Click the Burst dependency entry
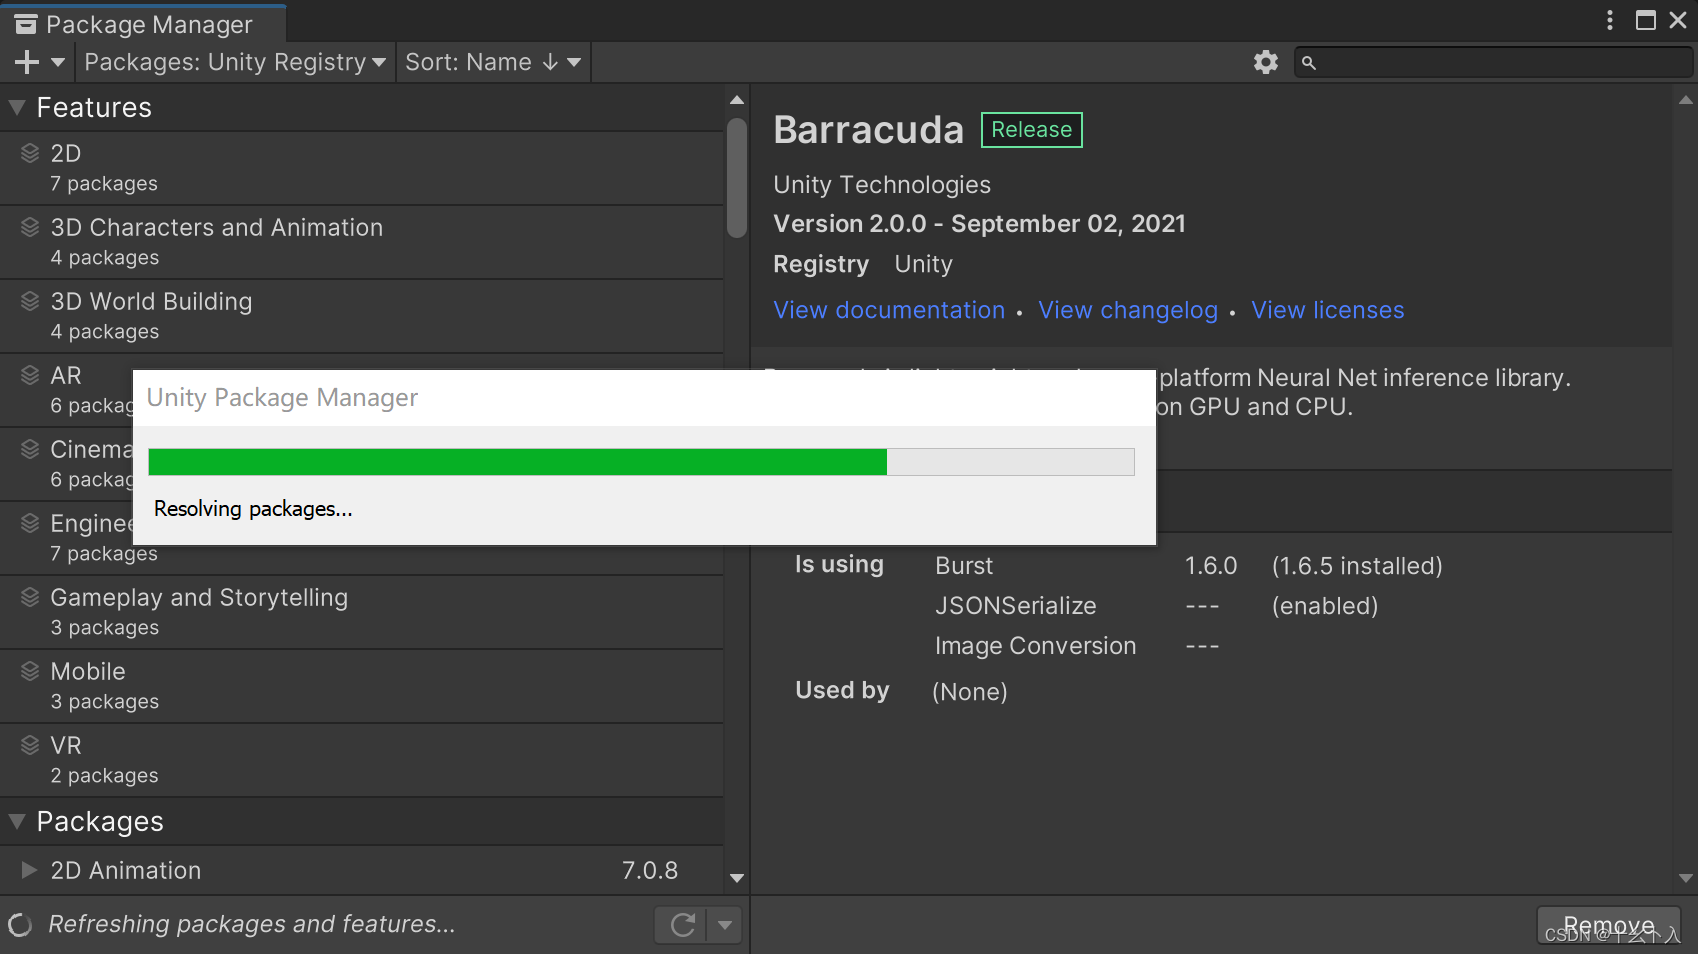This screenshot has height=954, width=1698. click(x=964, y=566)
